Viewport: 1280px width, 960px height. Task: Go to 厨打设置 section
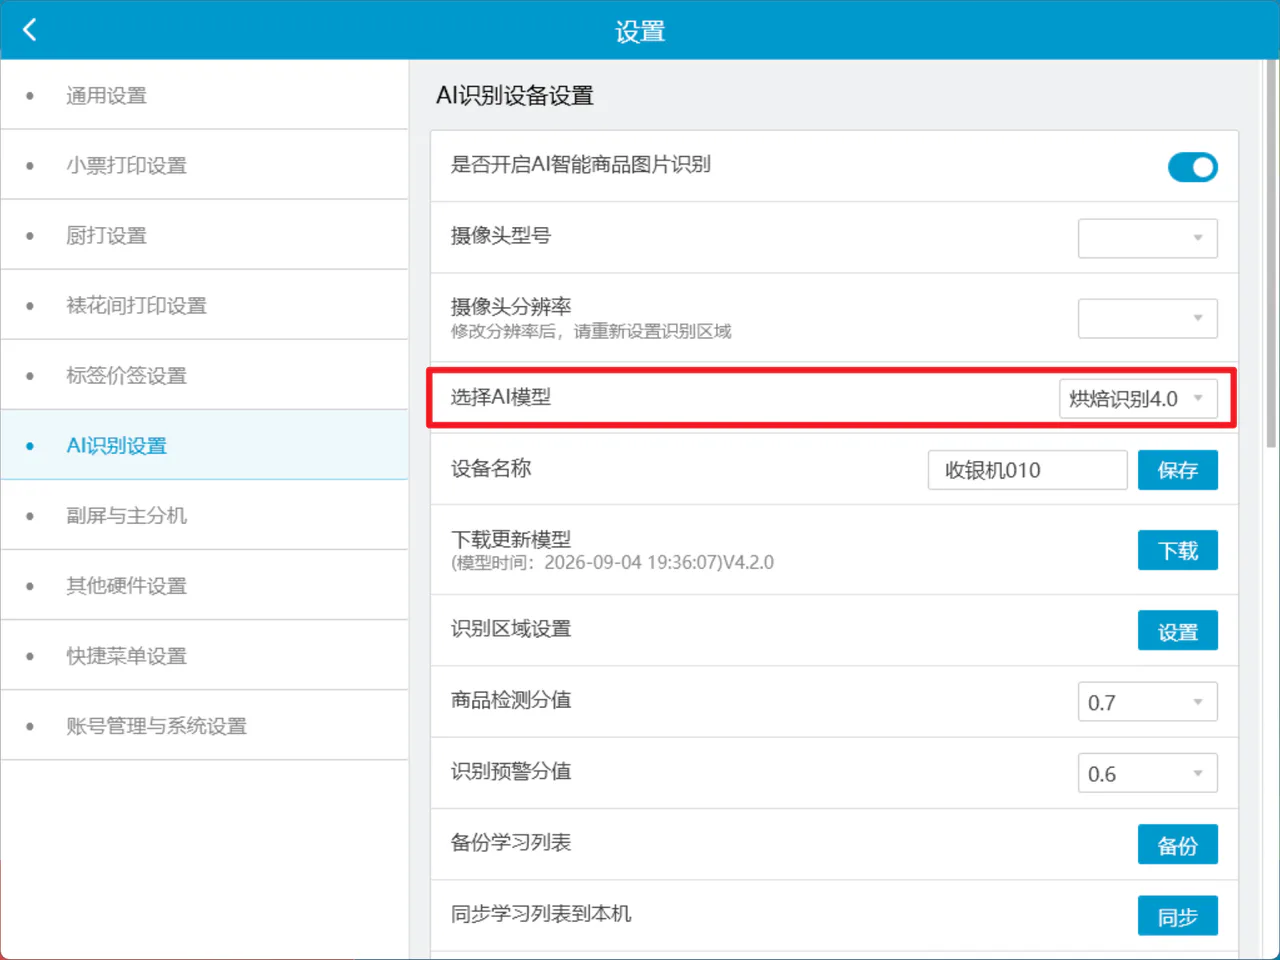(204, 235)
